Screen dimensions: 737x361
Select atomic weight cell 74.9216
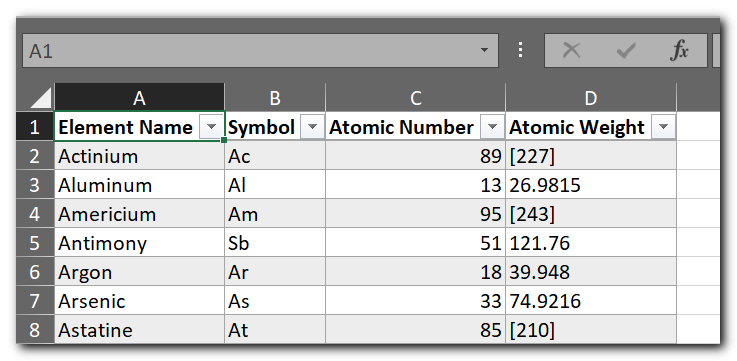[x=591, y=301]
